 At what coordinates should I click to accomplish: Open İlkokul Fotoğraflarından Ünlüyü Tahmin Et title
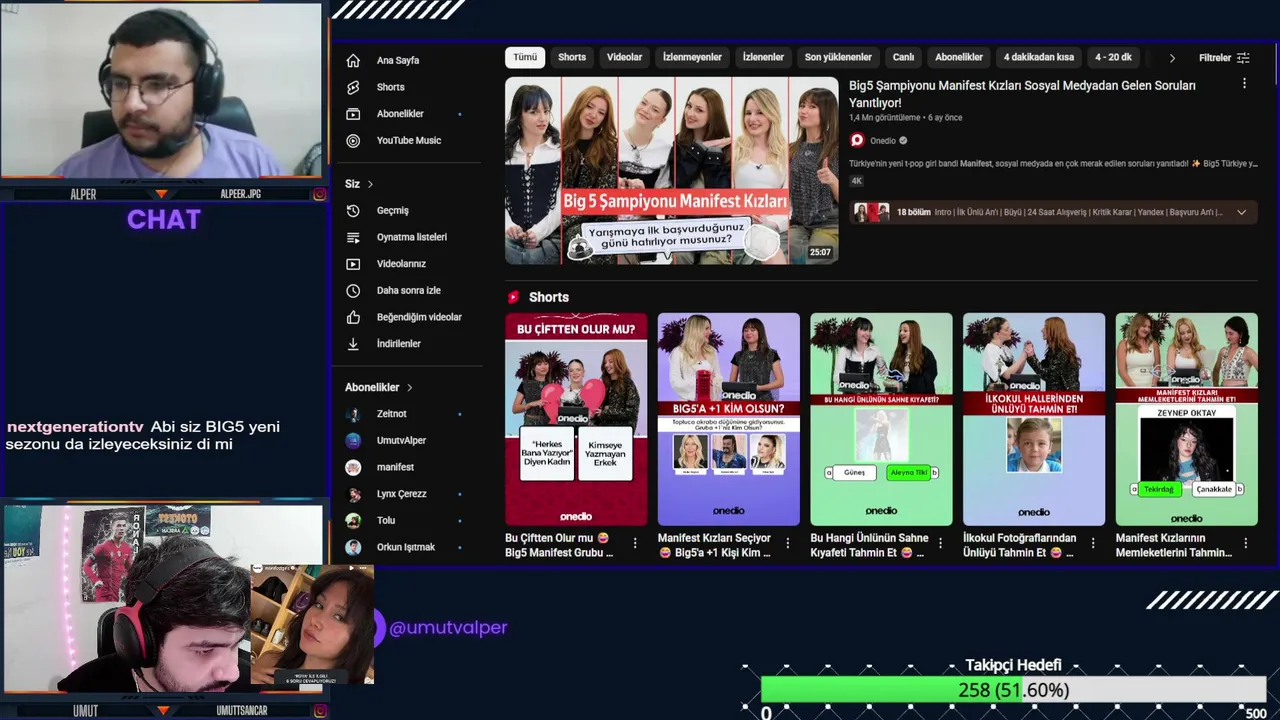pyautogui.click(x=1020, y=545)
